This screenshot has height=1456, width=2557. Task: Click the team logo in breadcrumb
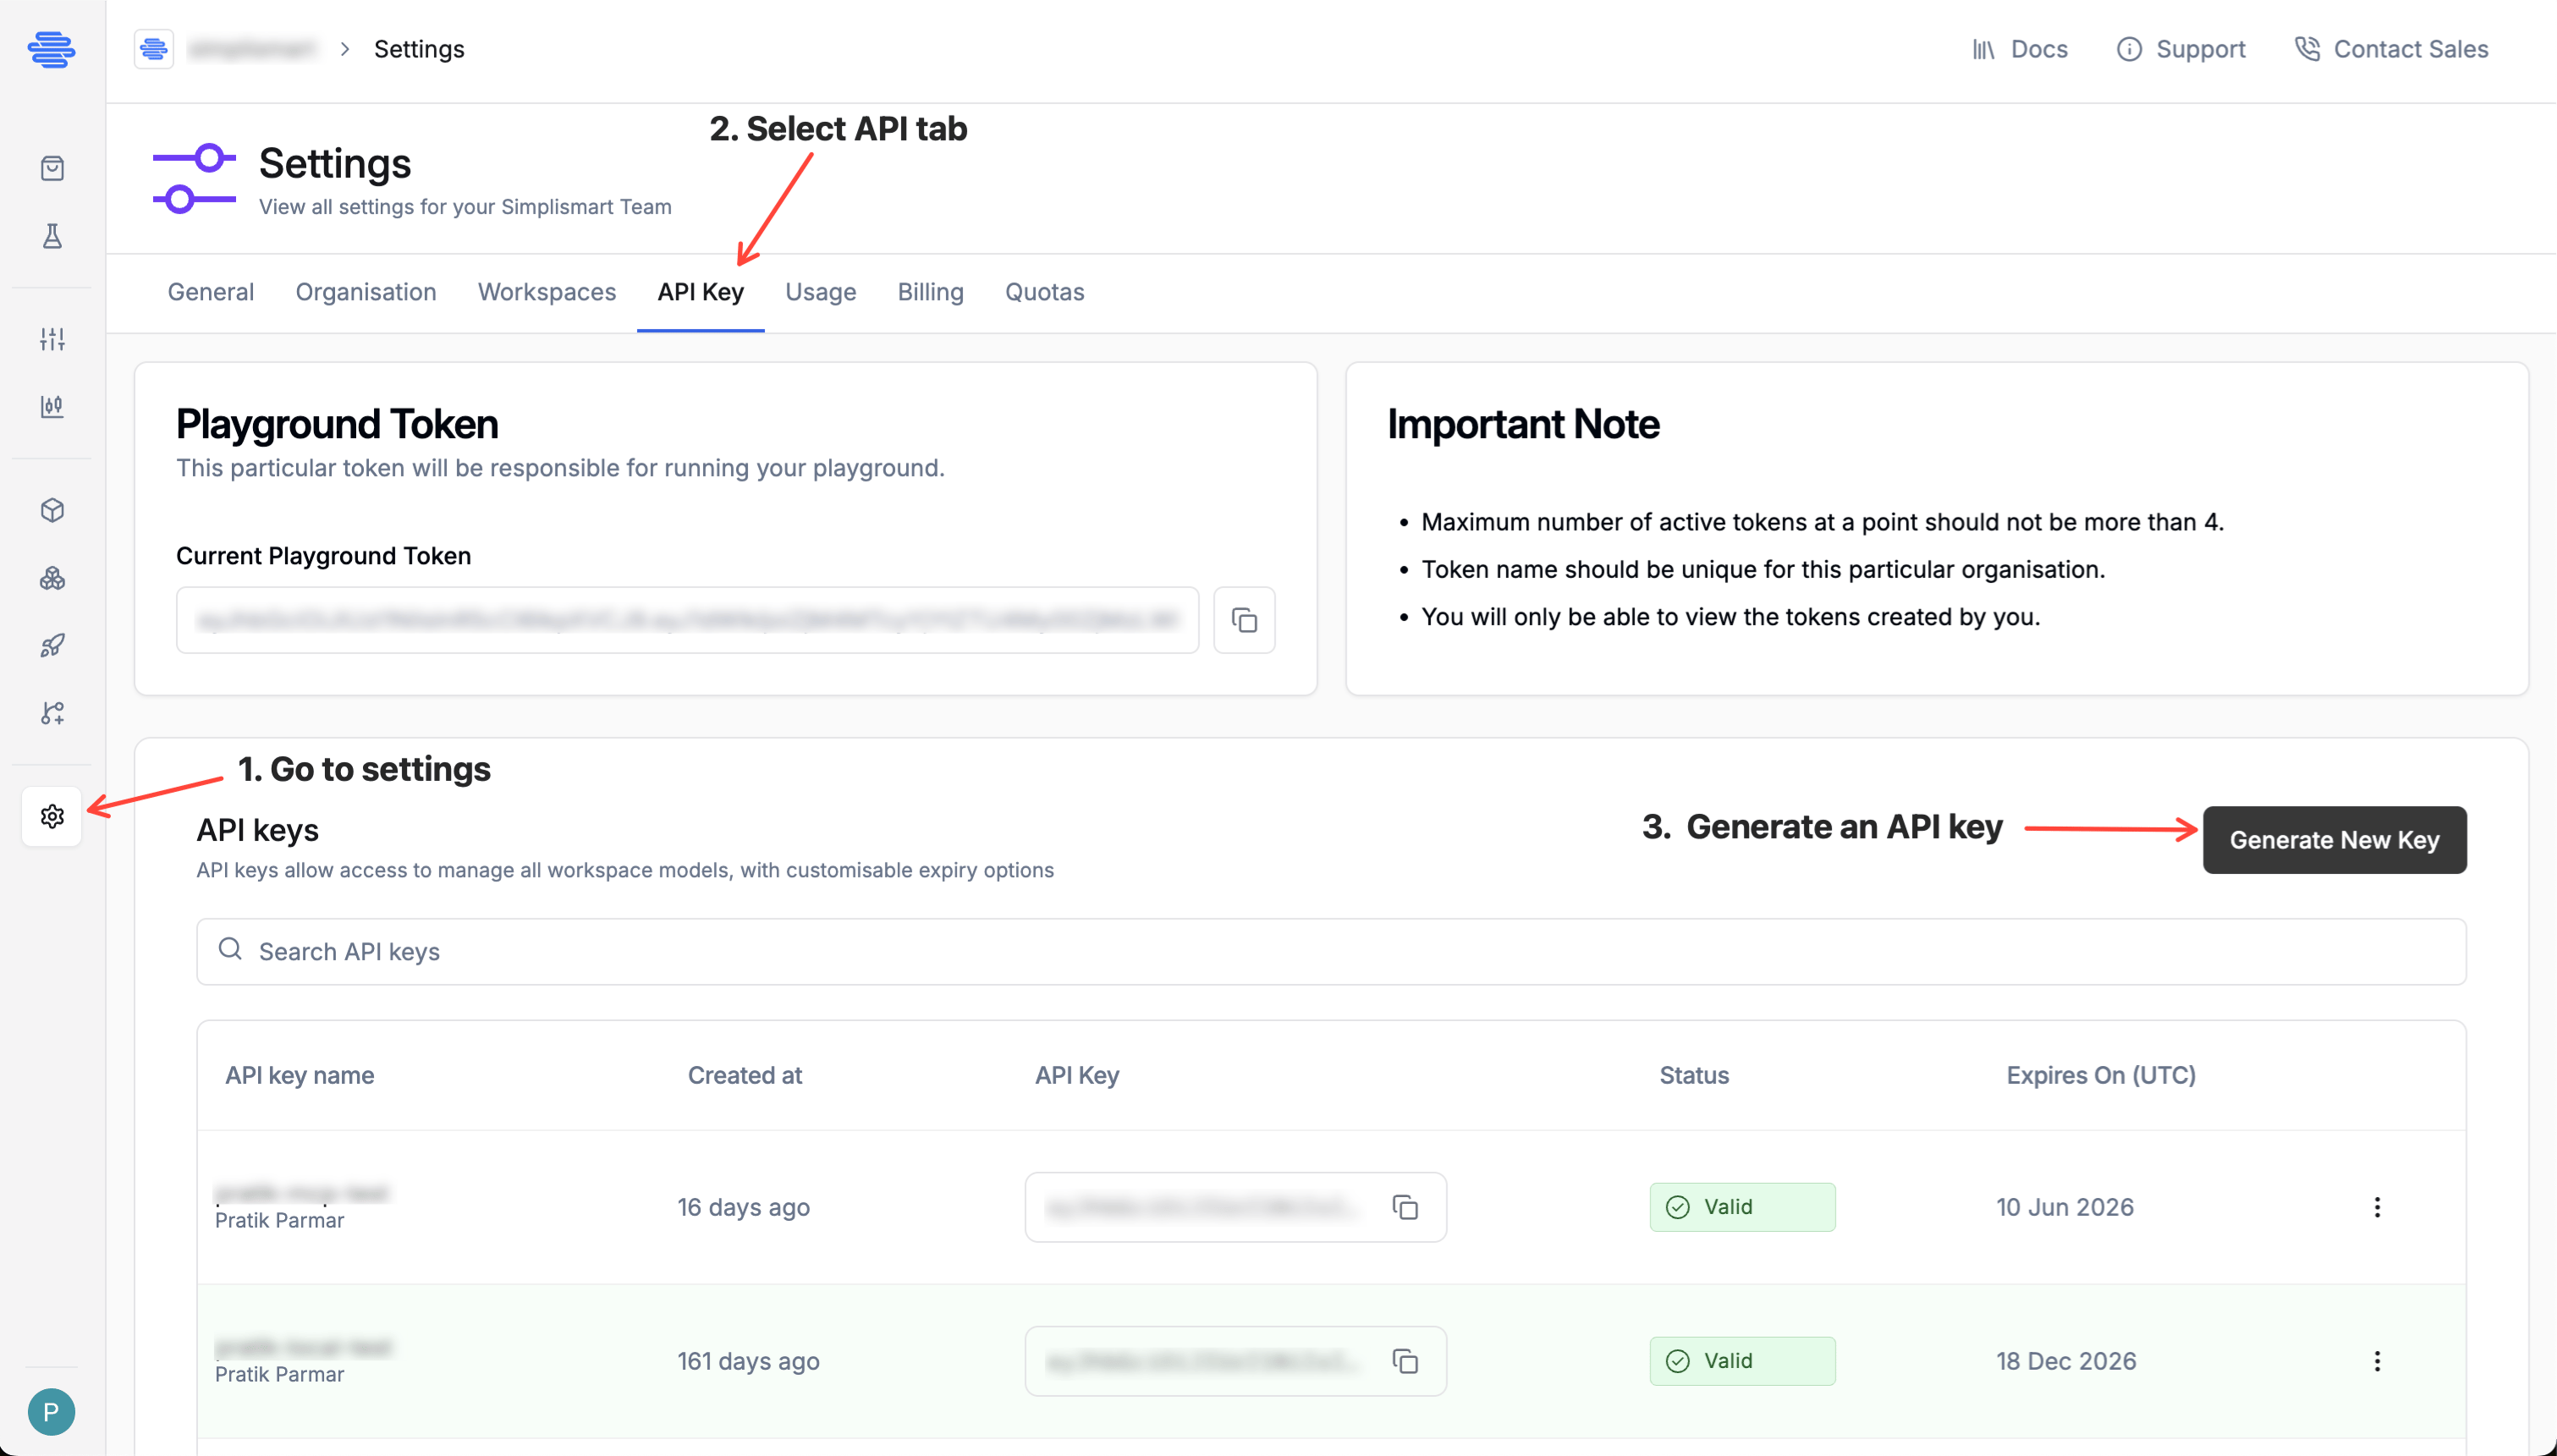click(x=154, y=48)
